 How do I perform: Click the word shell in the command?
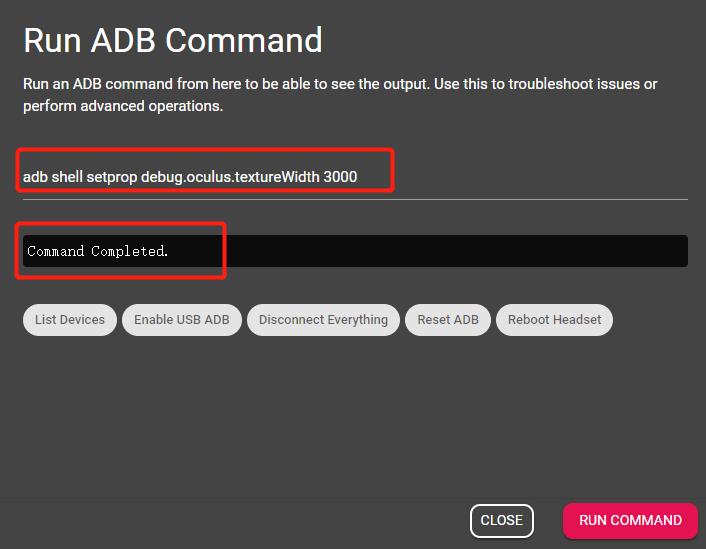coord(67,177)
